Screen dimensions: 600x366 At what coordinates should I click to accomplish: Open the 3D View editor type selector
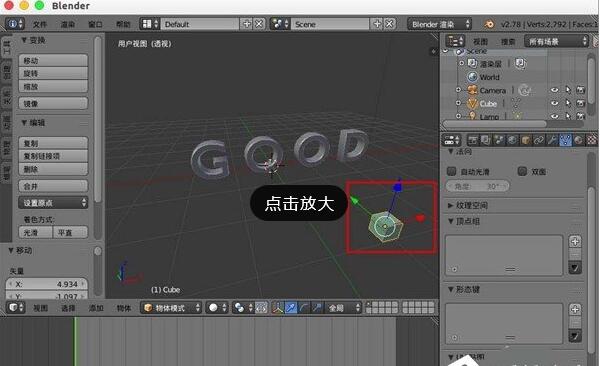point(16,307)
